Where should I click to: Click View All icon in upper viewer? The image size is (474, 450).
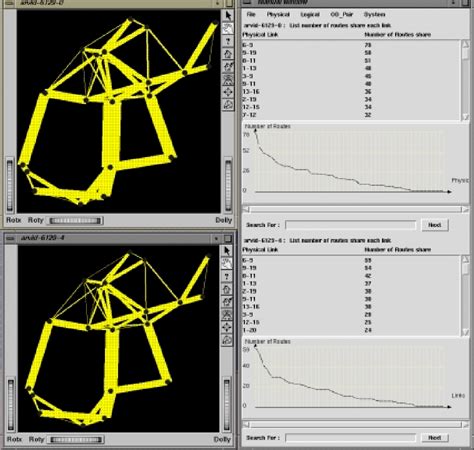[x=228, y=79]
